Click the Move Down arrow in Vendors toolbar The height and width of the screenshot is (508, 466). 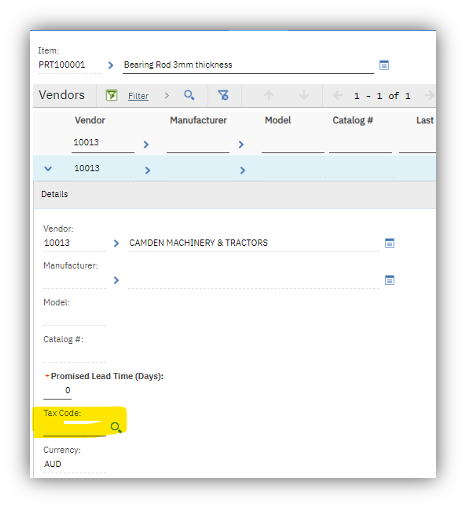(304, 95)
